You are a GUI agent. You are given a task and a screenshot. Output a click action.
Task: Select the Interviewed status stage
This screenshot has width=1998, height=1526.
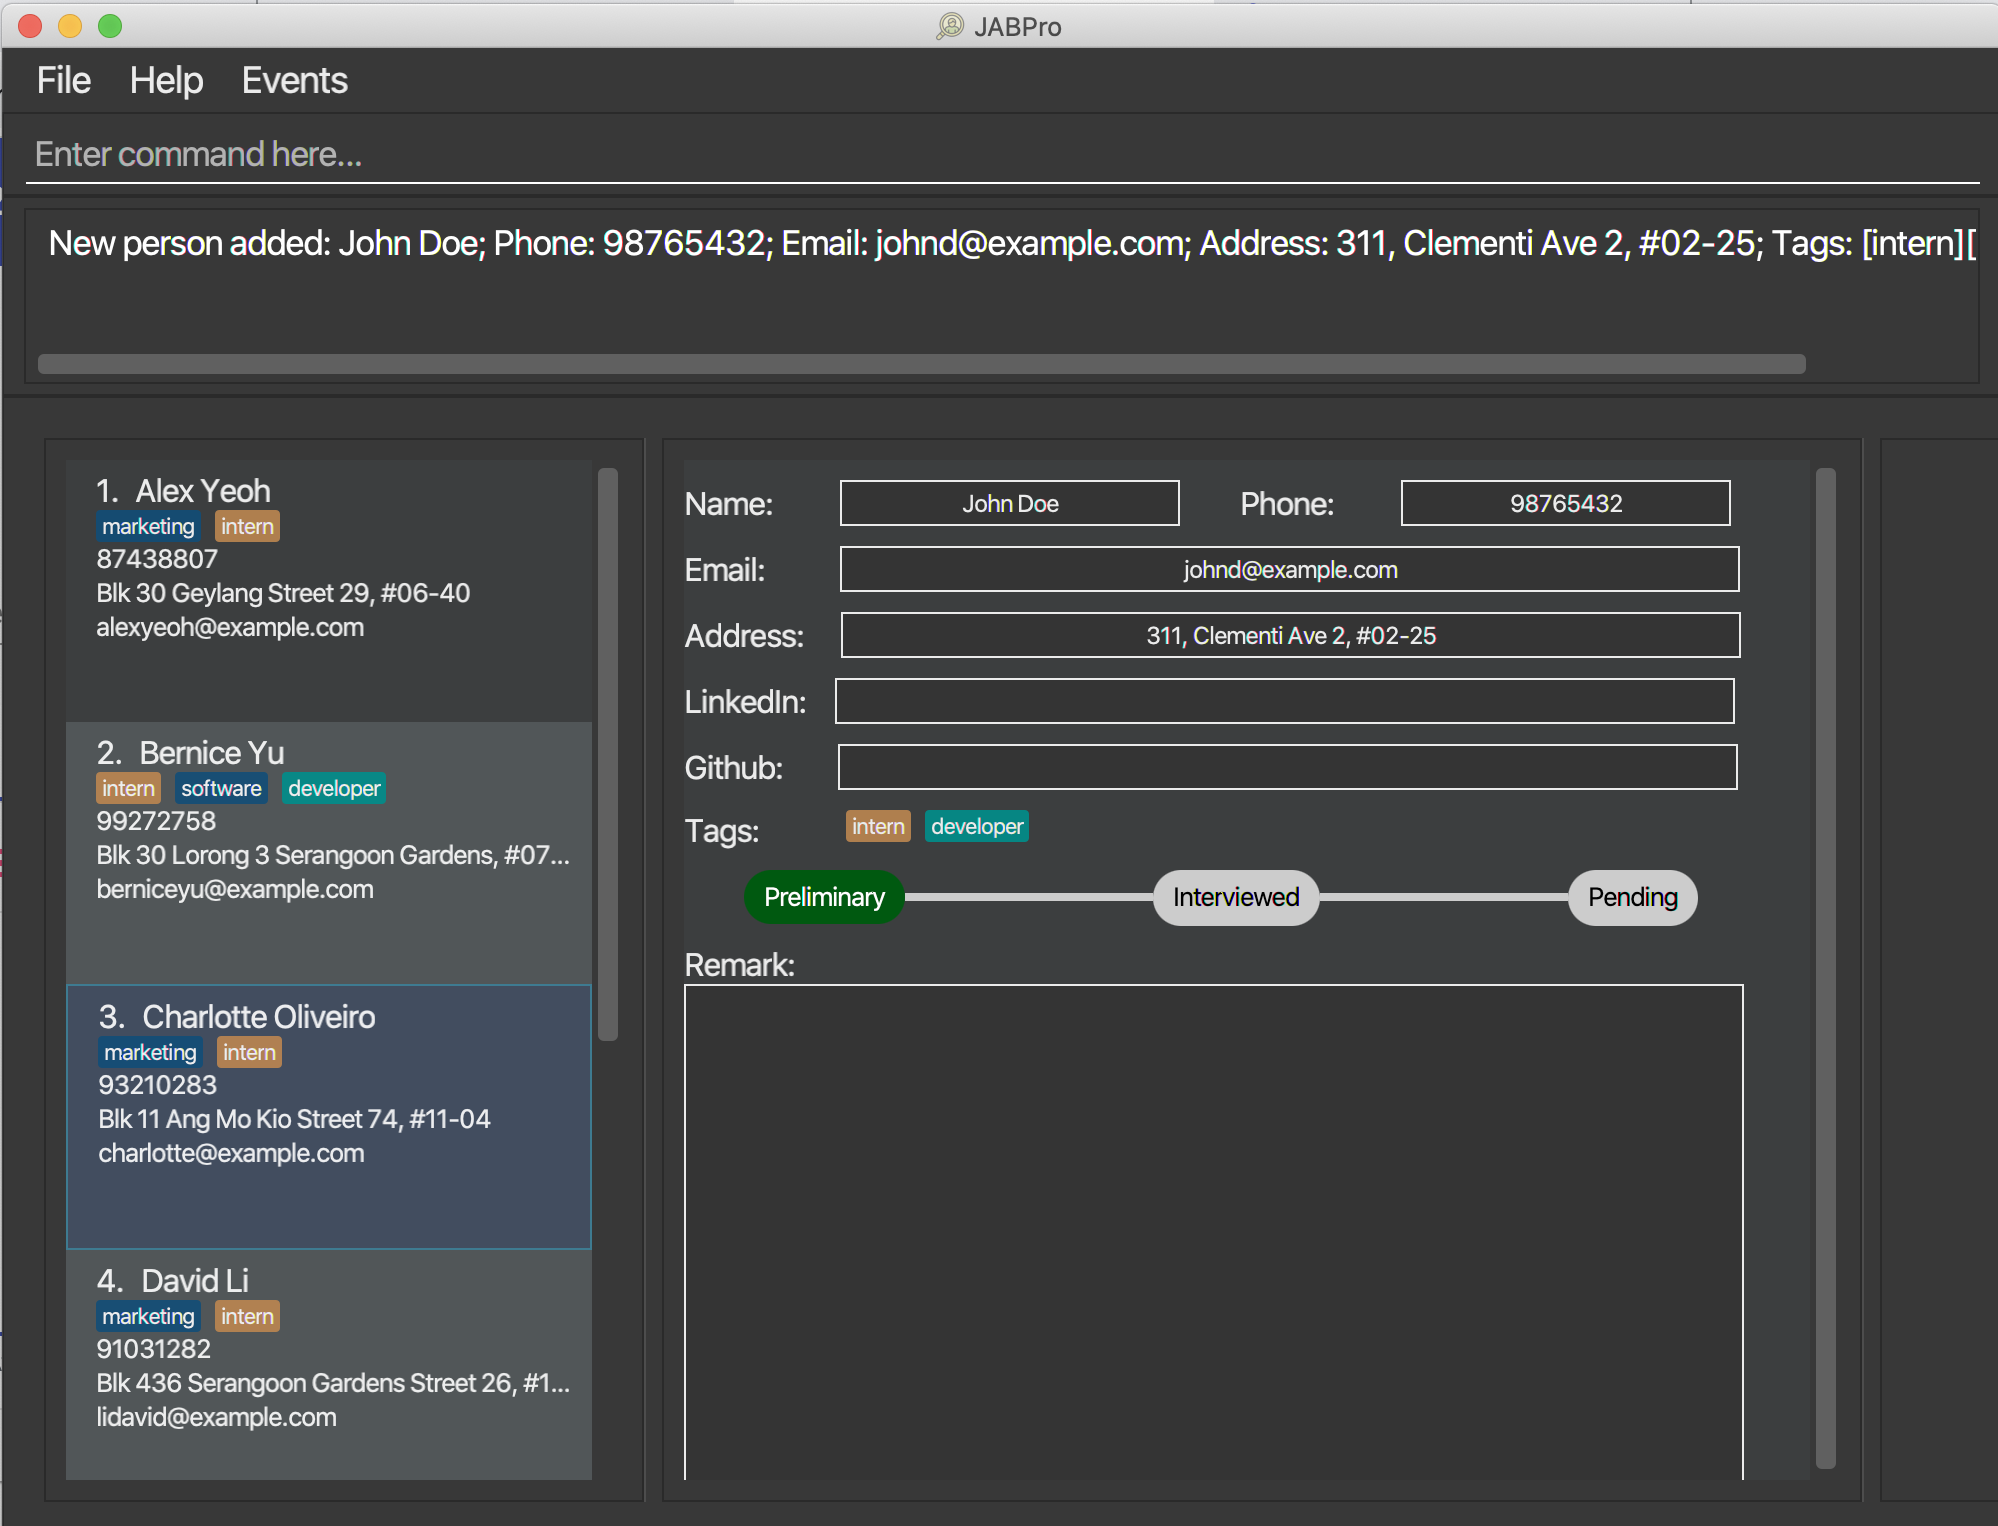tap(1235, 897)
